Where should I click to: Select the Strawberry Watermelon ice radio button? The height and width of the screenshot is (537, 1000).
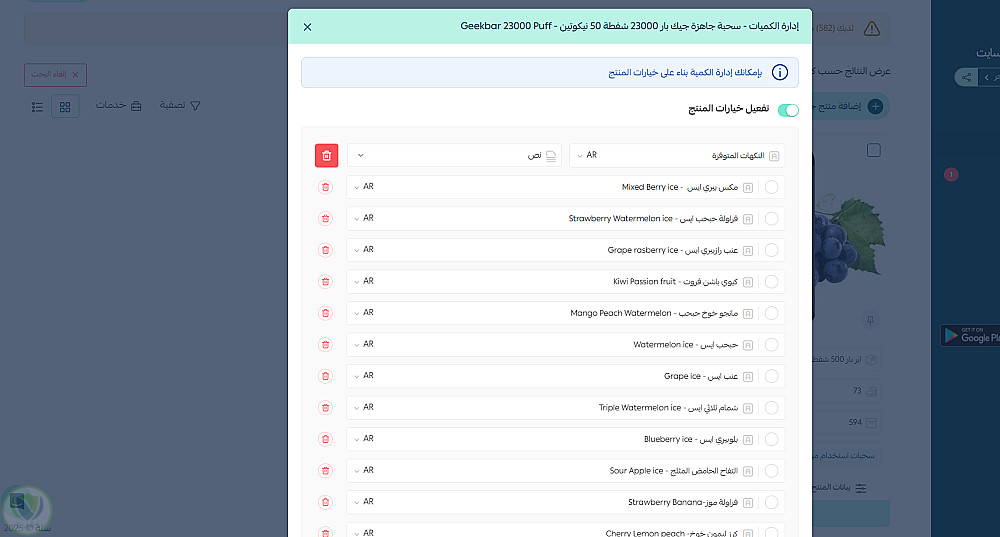pos(772,219)
